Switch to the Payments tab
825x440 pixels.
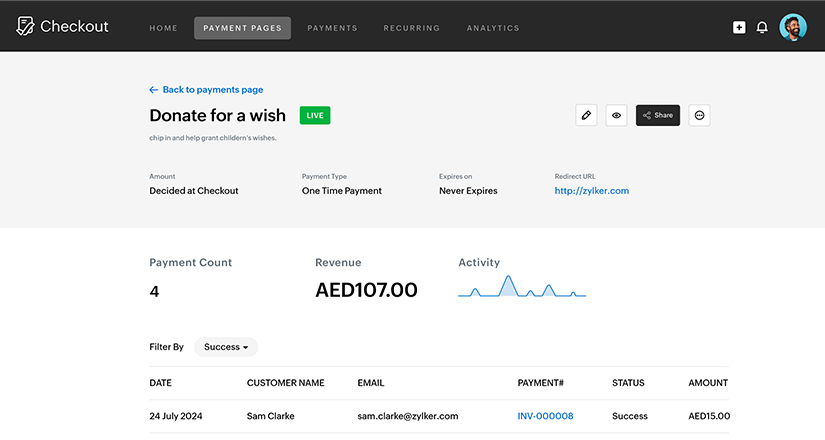coord(332,28)
